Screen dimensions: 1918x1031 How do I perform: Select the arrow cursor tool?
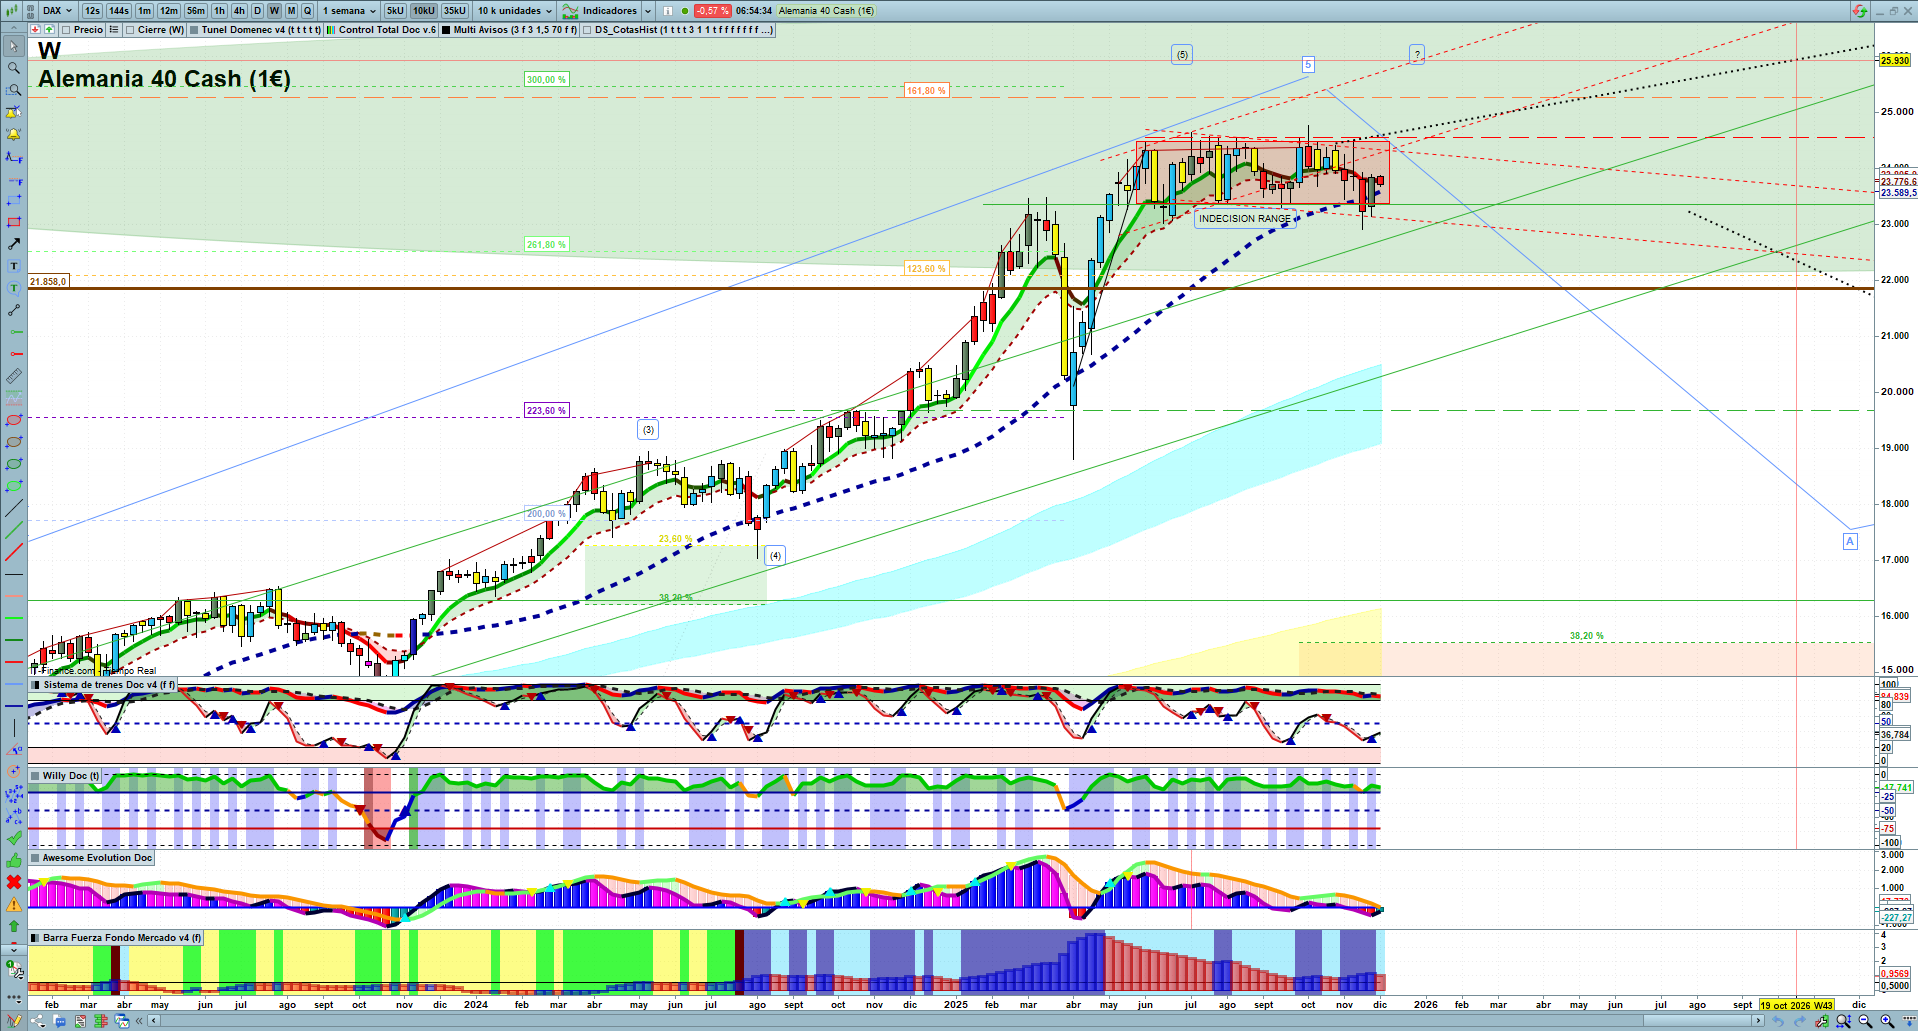[14, 47]
